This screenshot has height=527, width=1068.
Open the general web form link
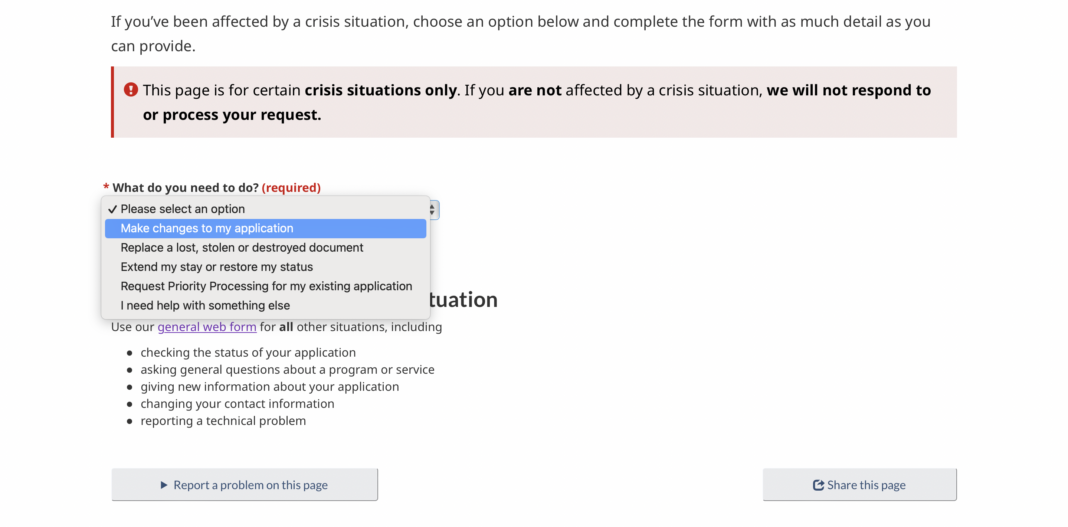(207, 327)
